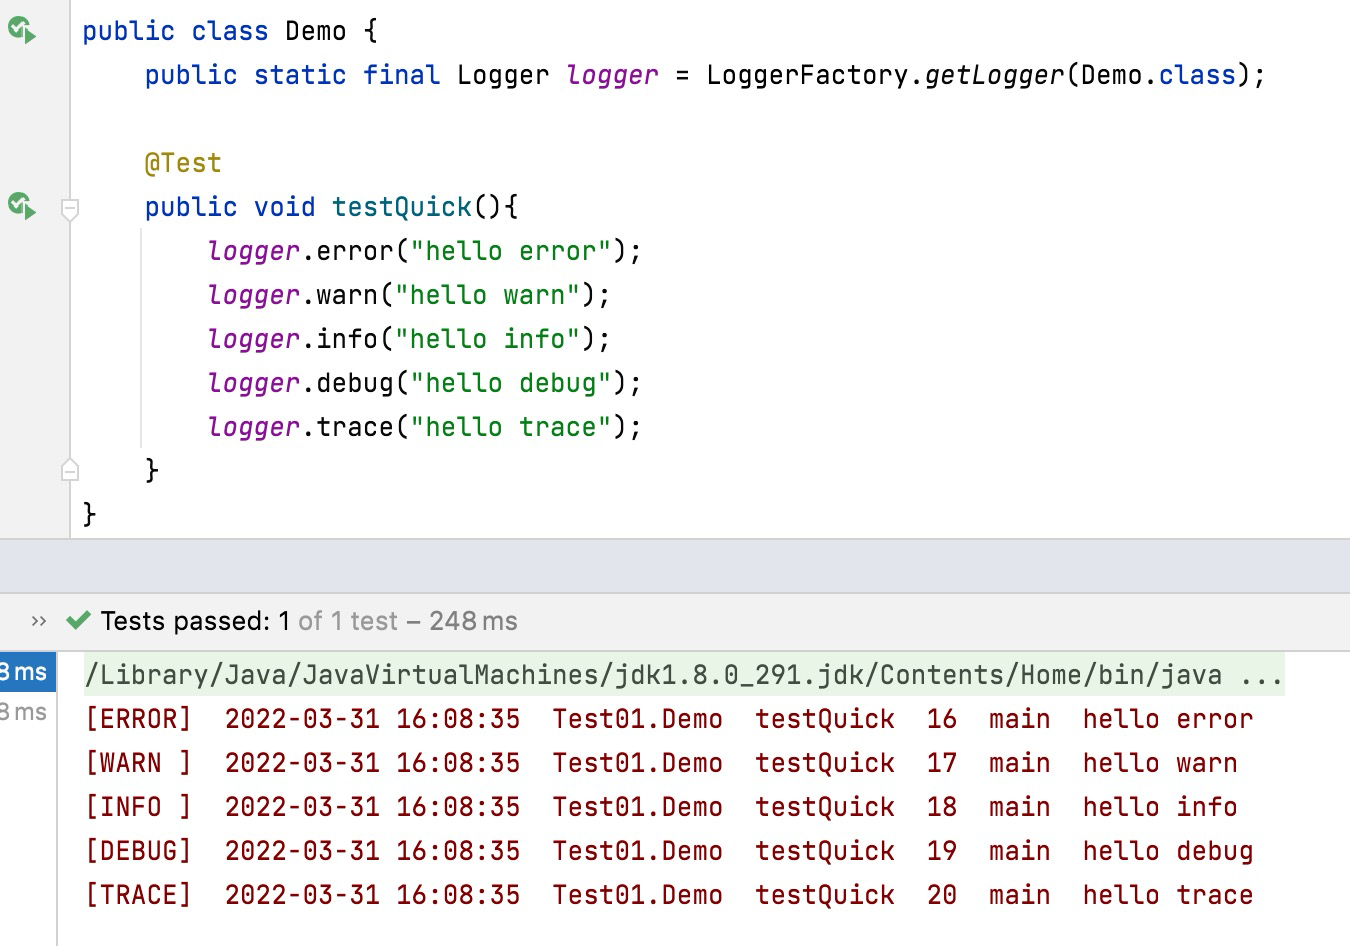Run the Demo class via gutter run icon
This screenshot has width=1350, height=946.
point(24,30)
